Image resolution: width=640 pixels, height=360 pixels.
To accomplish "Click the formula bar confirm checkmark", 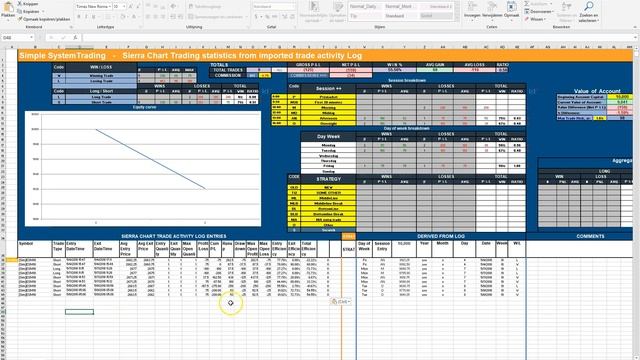I will point(63,38).
